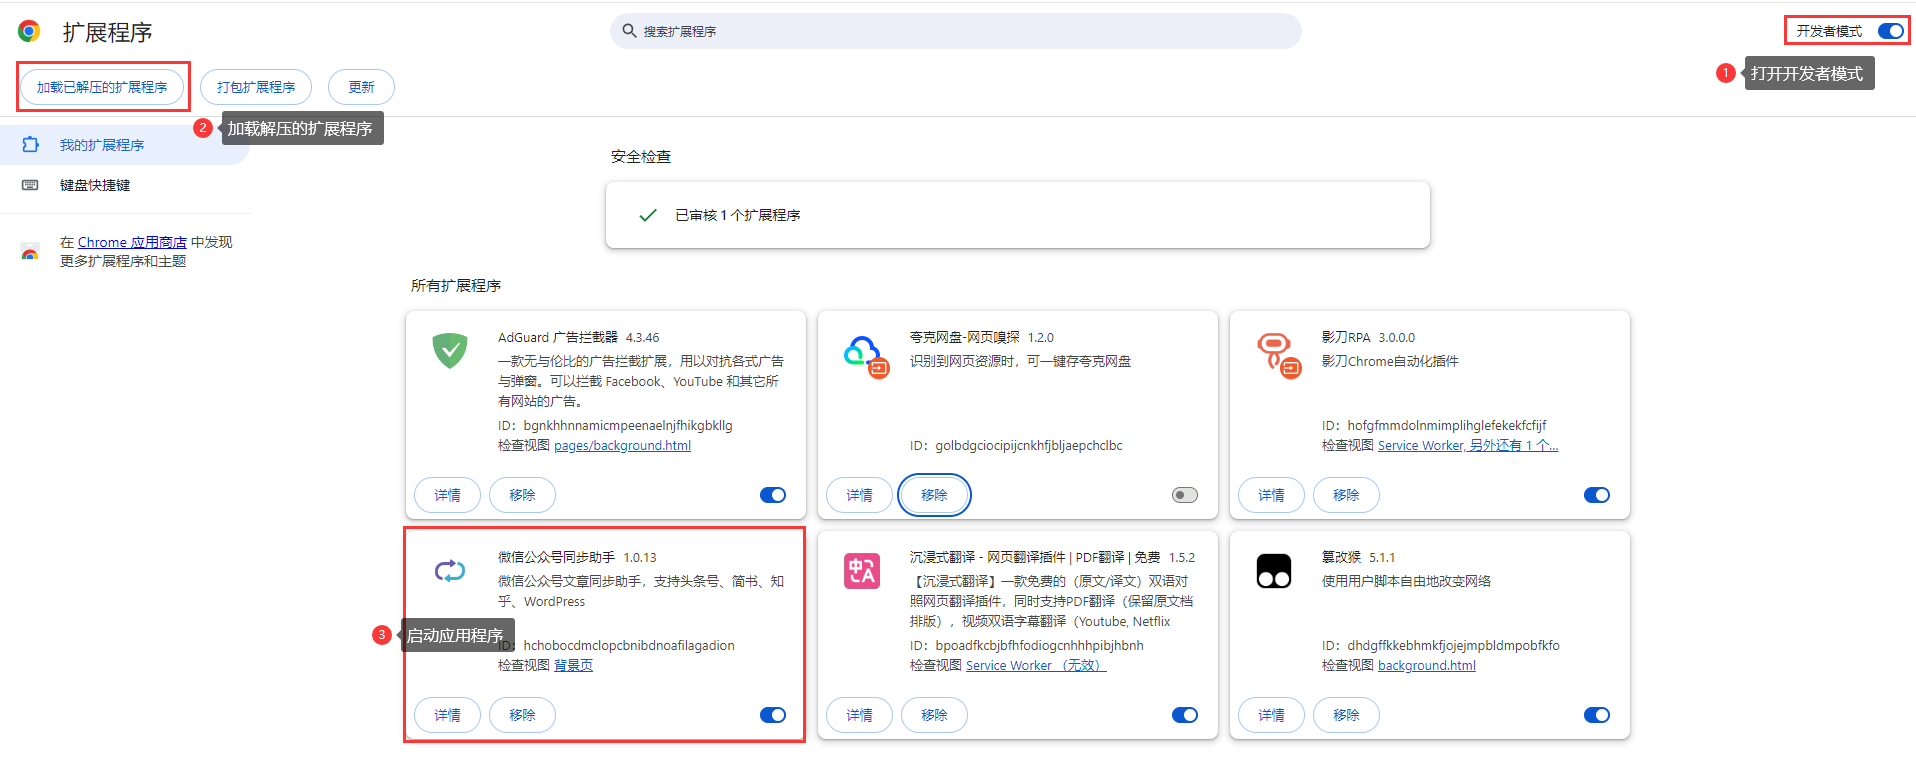Click 移除 for 影刀RPA
Screen dimensions: 1916x784
click(x=1346, y=495)
